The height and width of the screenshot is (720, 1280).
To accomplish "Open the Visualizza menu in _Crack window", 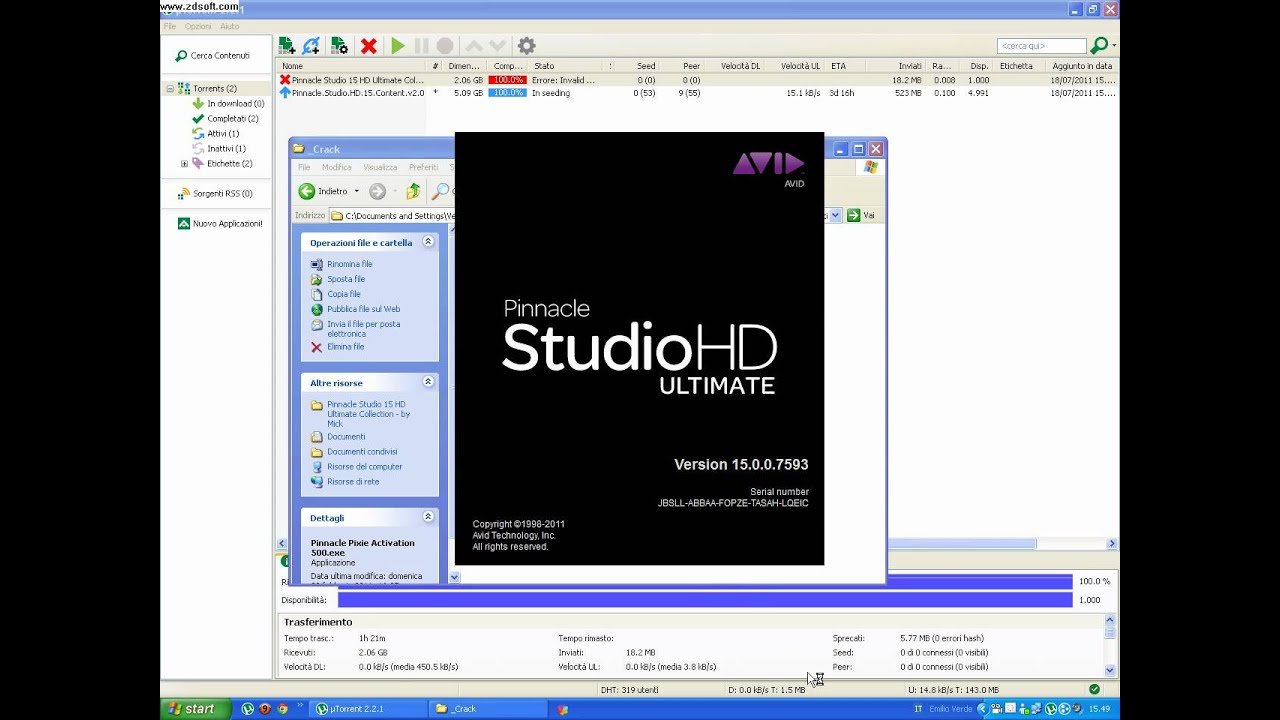I will click(x=380, y=168).
